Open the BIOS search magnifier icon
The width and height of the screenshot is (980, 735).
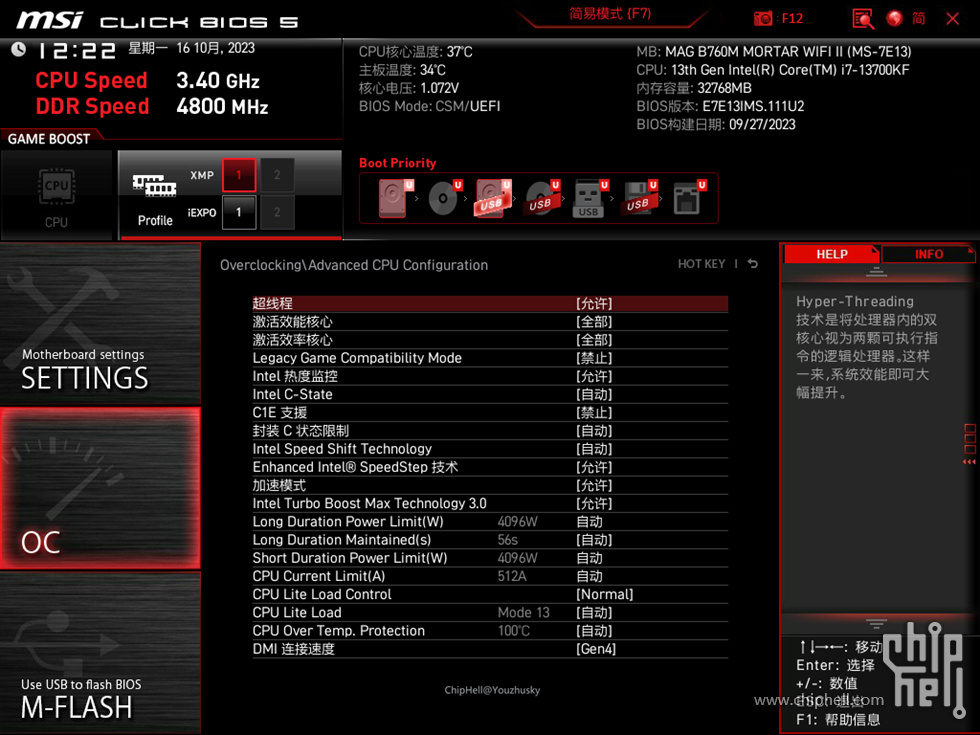863,19
